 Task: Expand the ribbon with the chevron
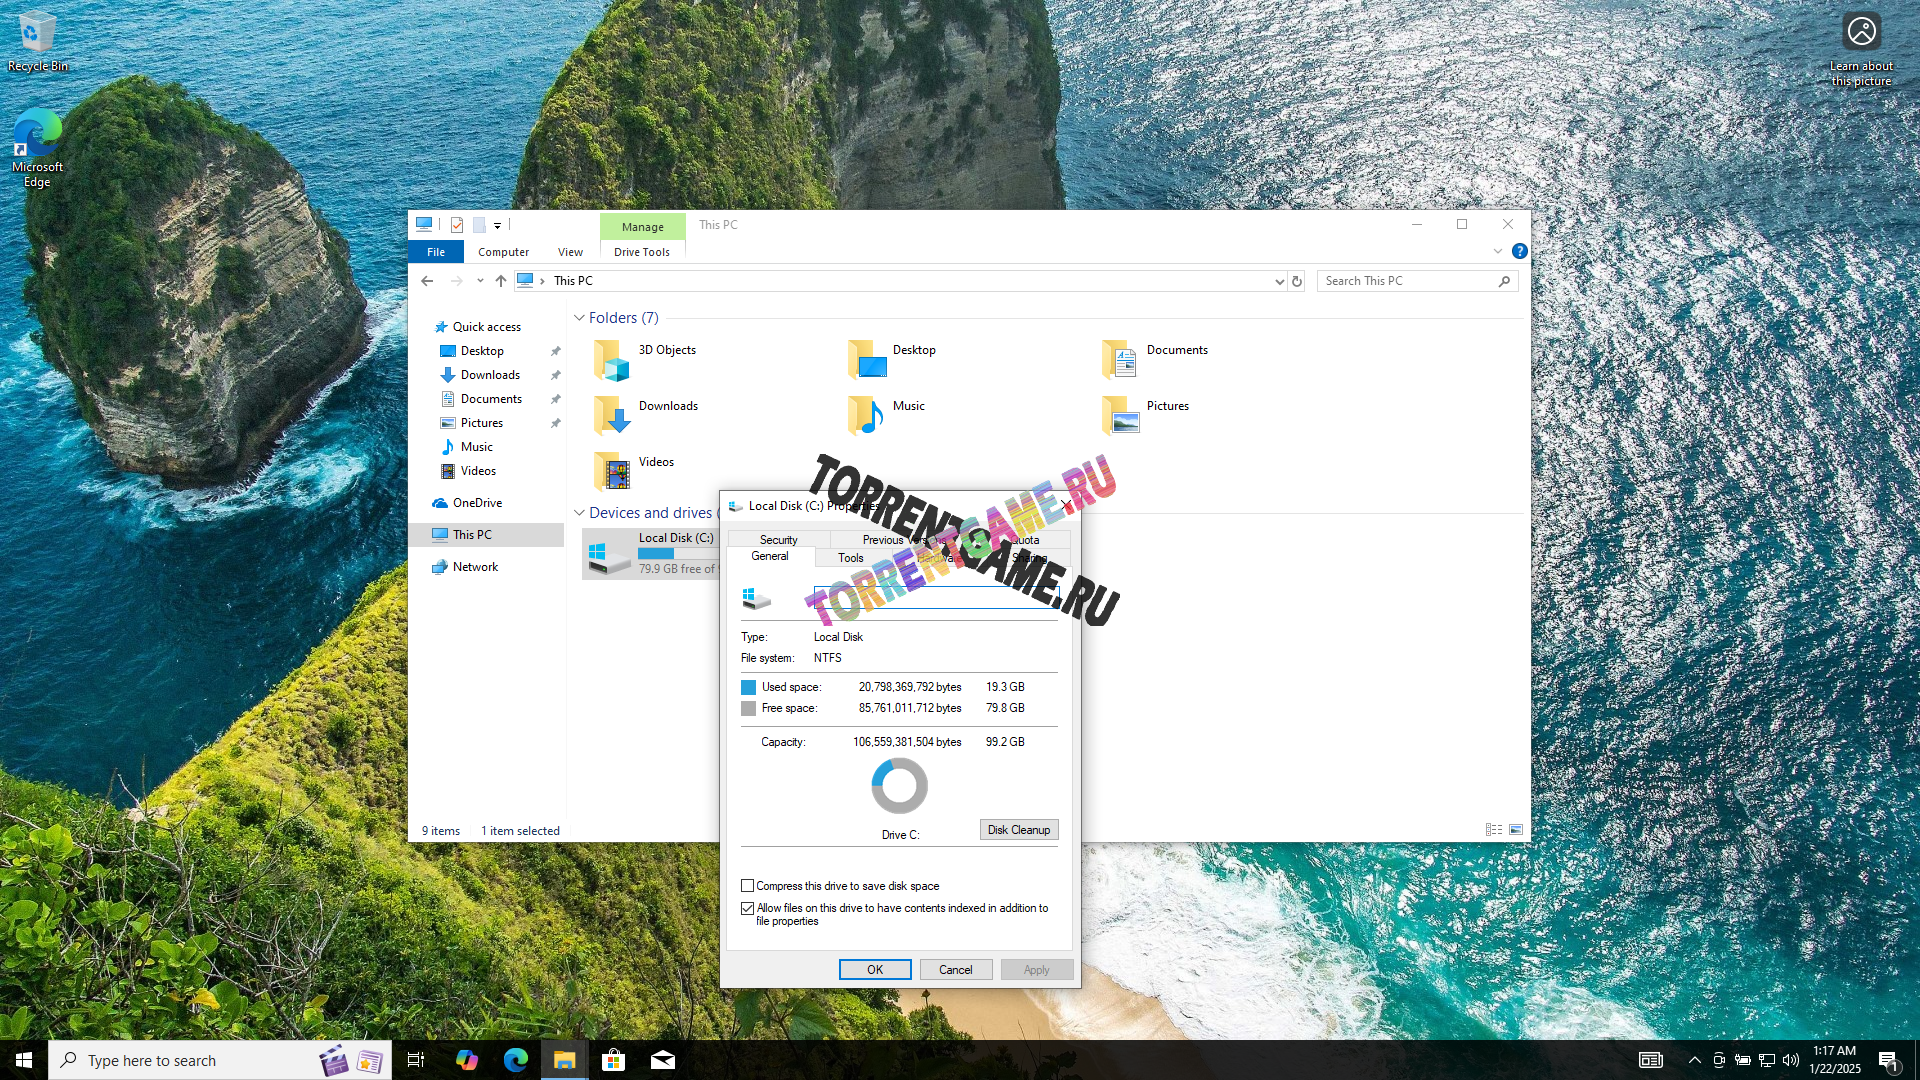pos(1497,251)
